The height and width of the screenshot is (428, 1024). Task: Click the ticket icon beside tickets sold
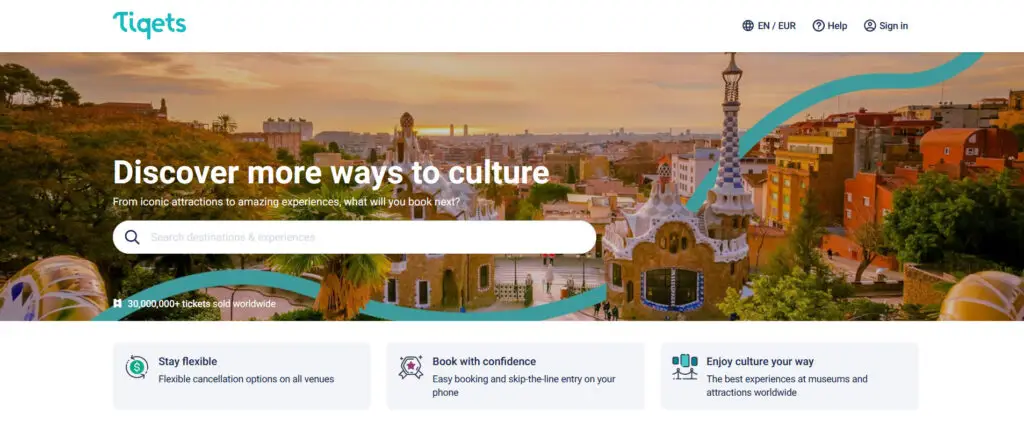[x=118, y=304]
